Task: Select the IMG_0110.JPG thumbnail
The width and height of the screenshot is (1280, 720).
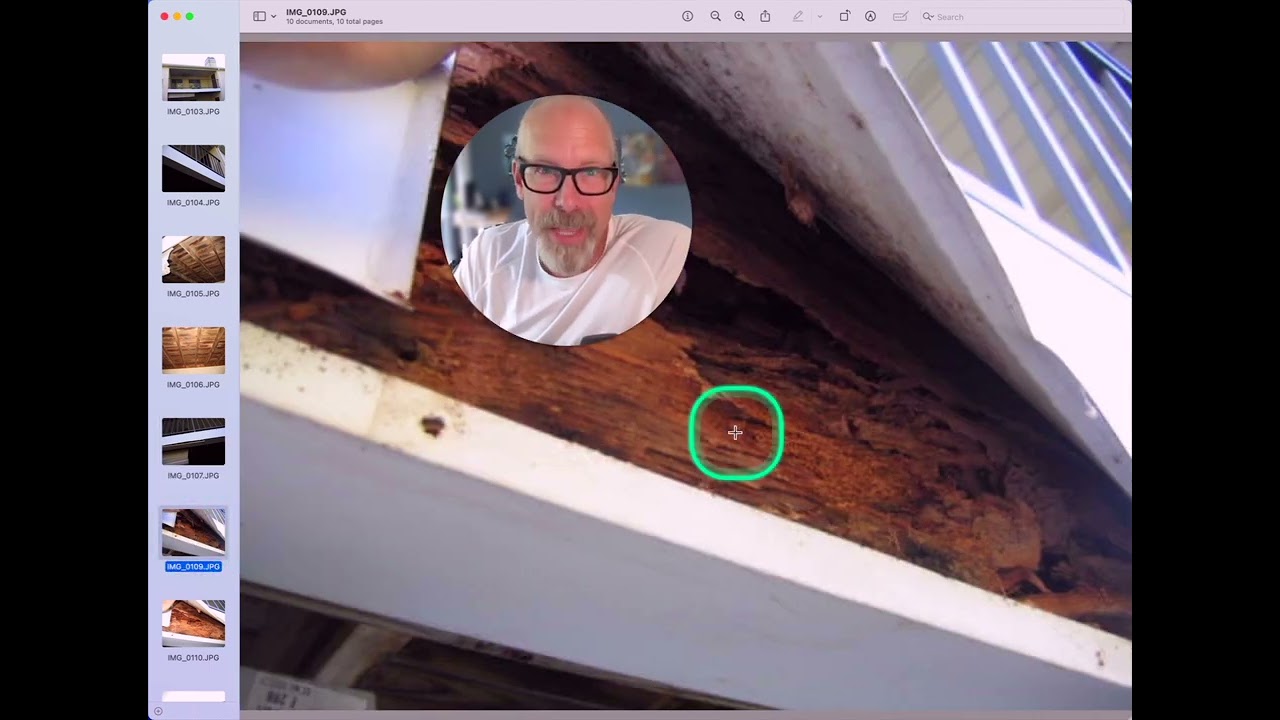Action: 193,624
